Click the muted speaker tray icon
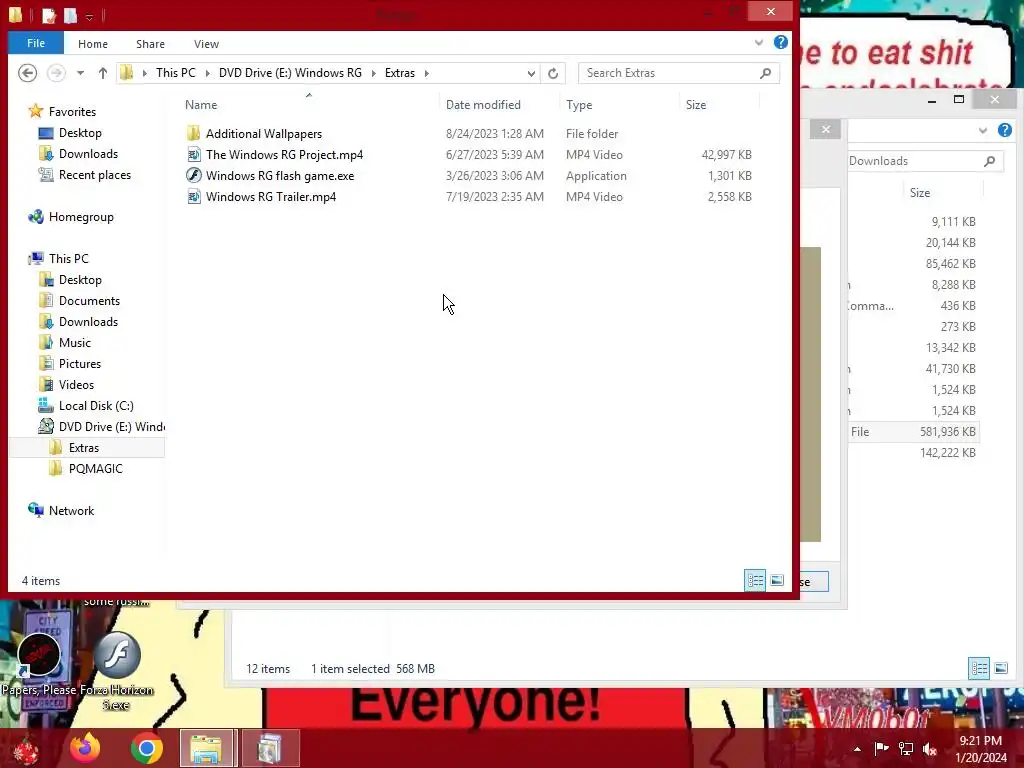Viewport: 1024px width, 768px height. coord(930,749)
